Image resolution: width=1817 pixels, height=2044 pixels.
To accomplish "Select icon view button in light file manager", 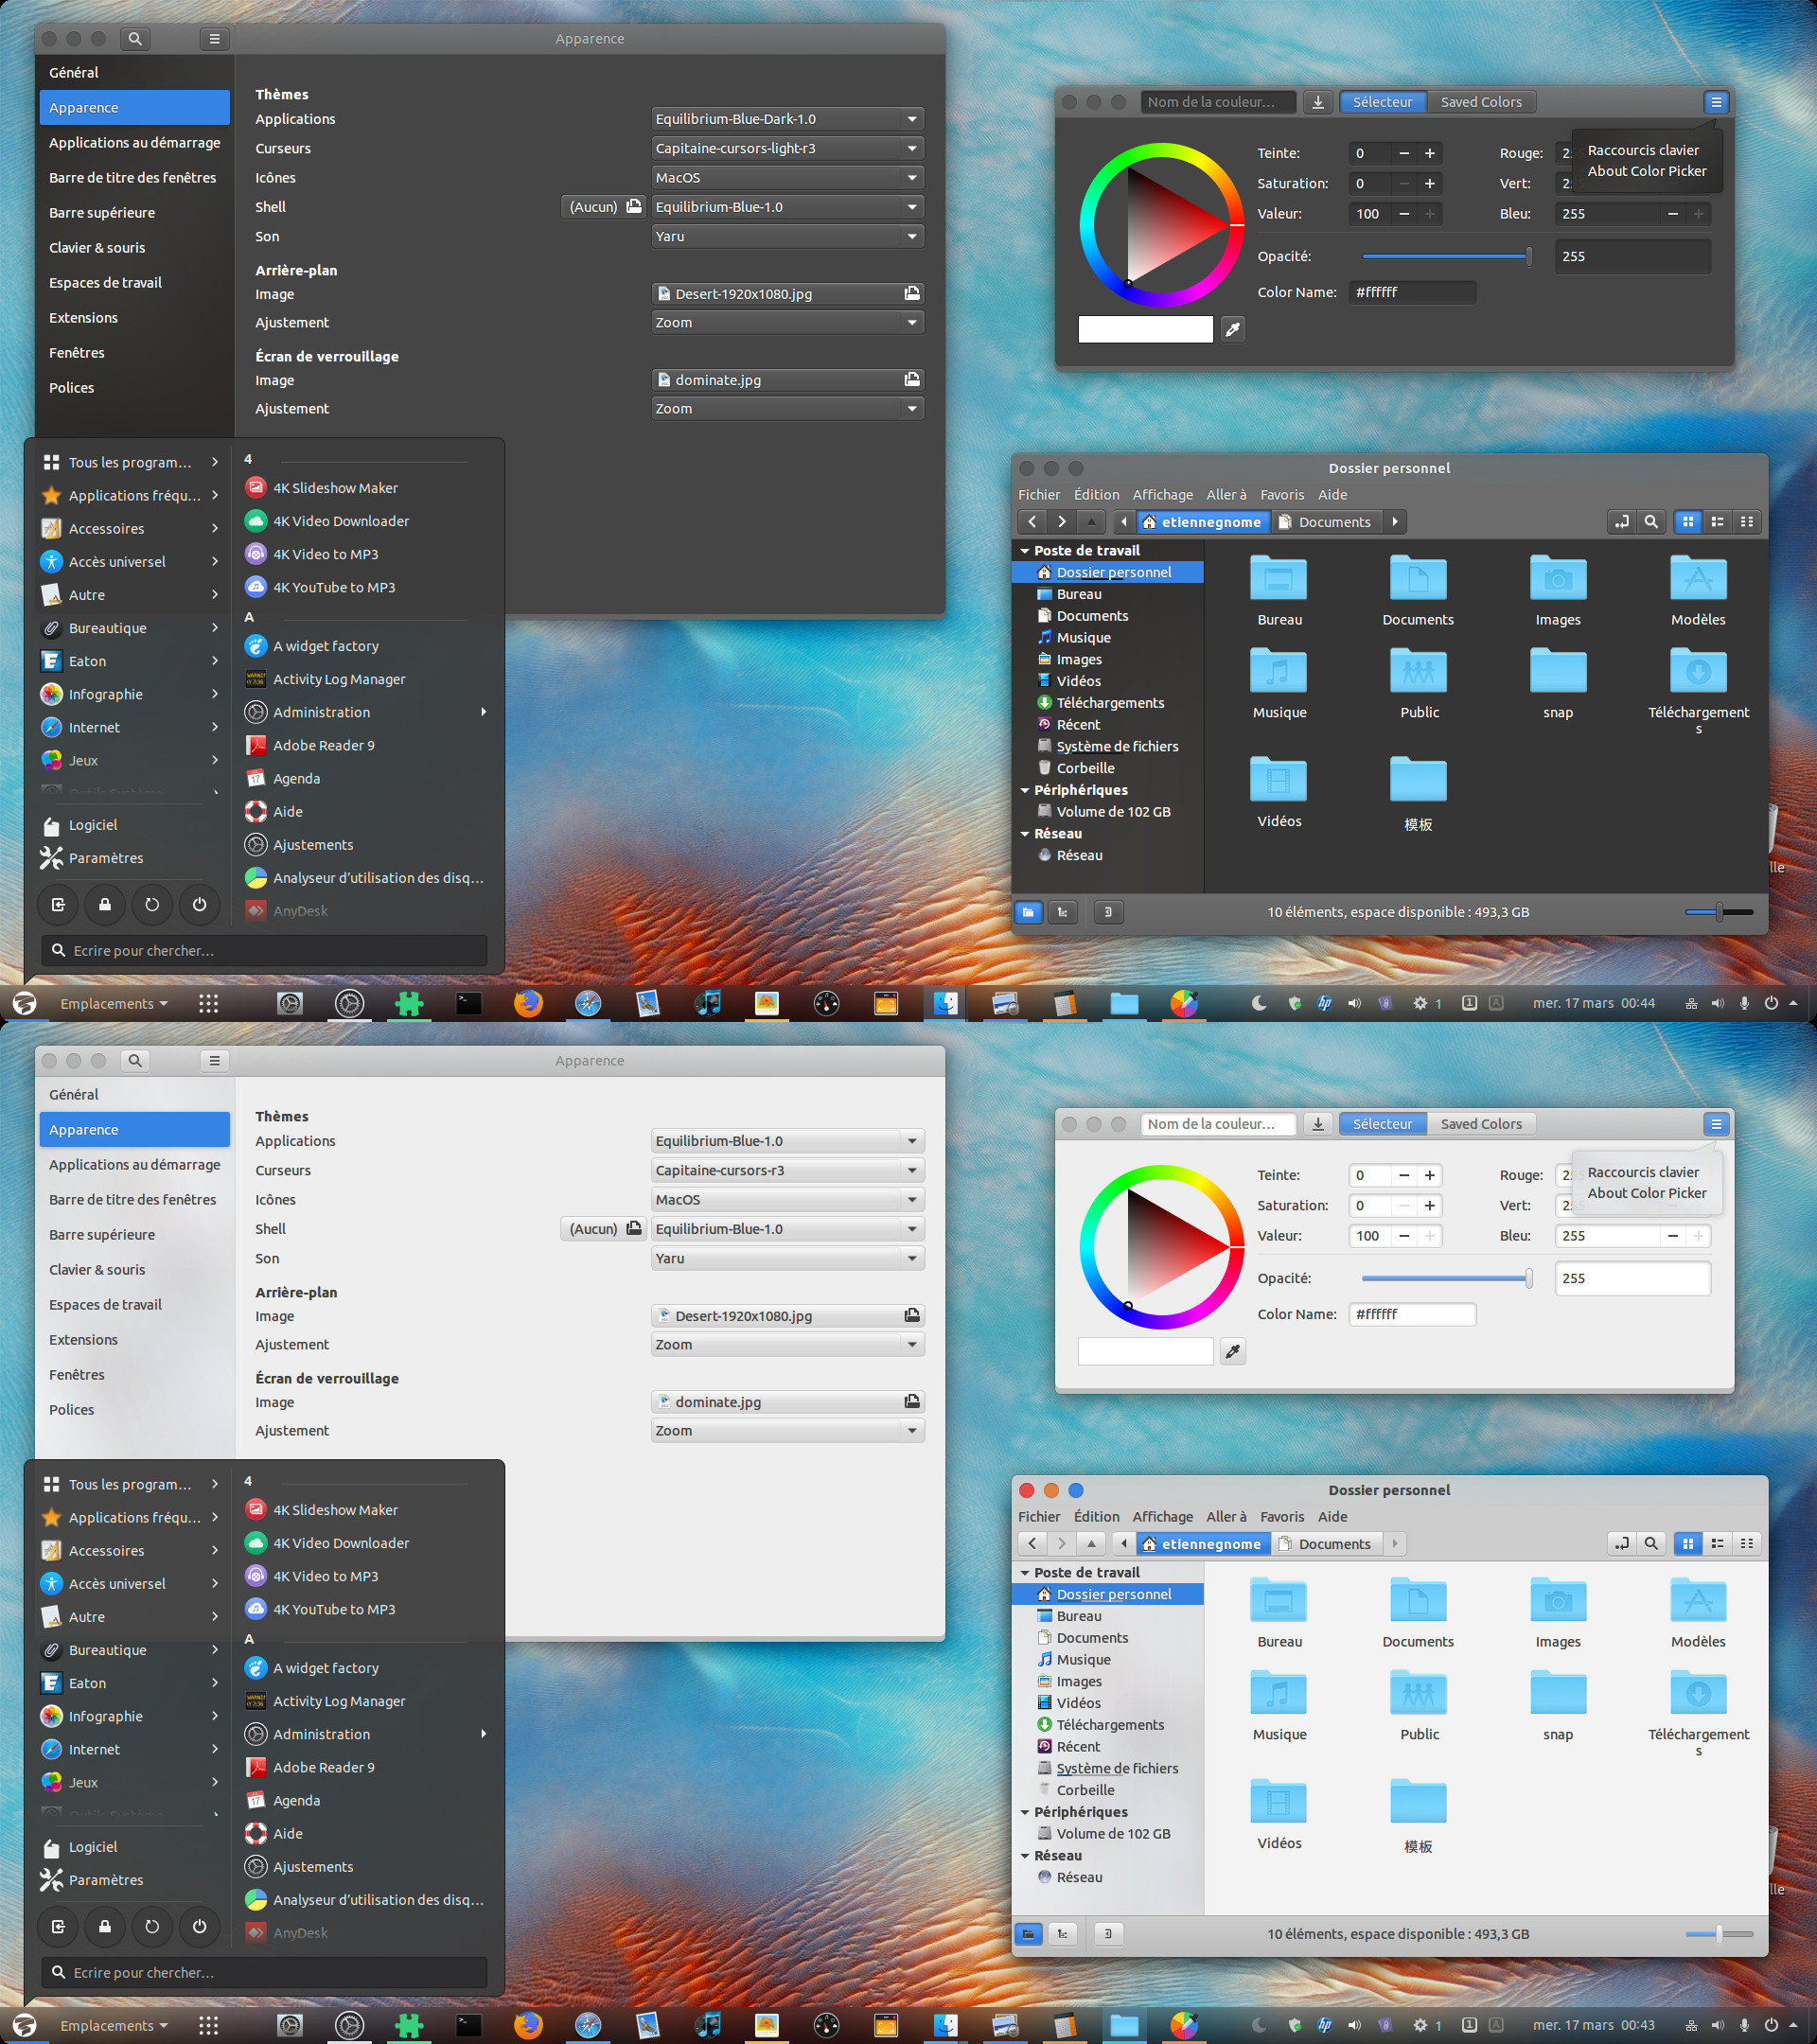I will 1688,1544.
